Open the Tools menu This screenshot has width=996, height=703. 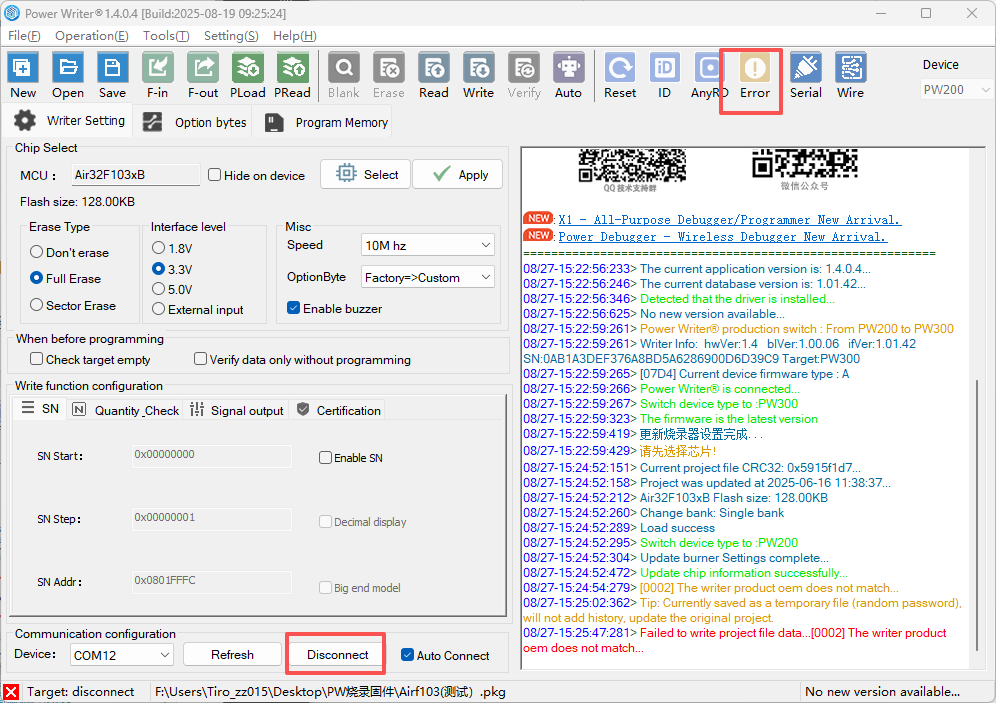point(166,36)
